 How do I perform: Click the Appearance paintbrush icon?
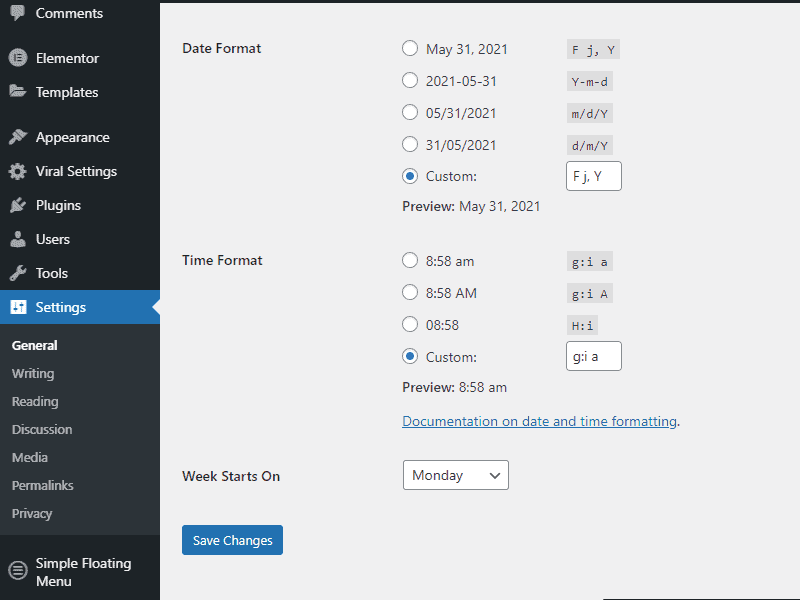pos(18,137)
